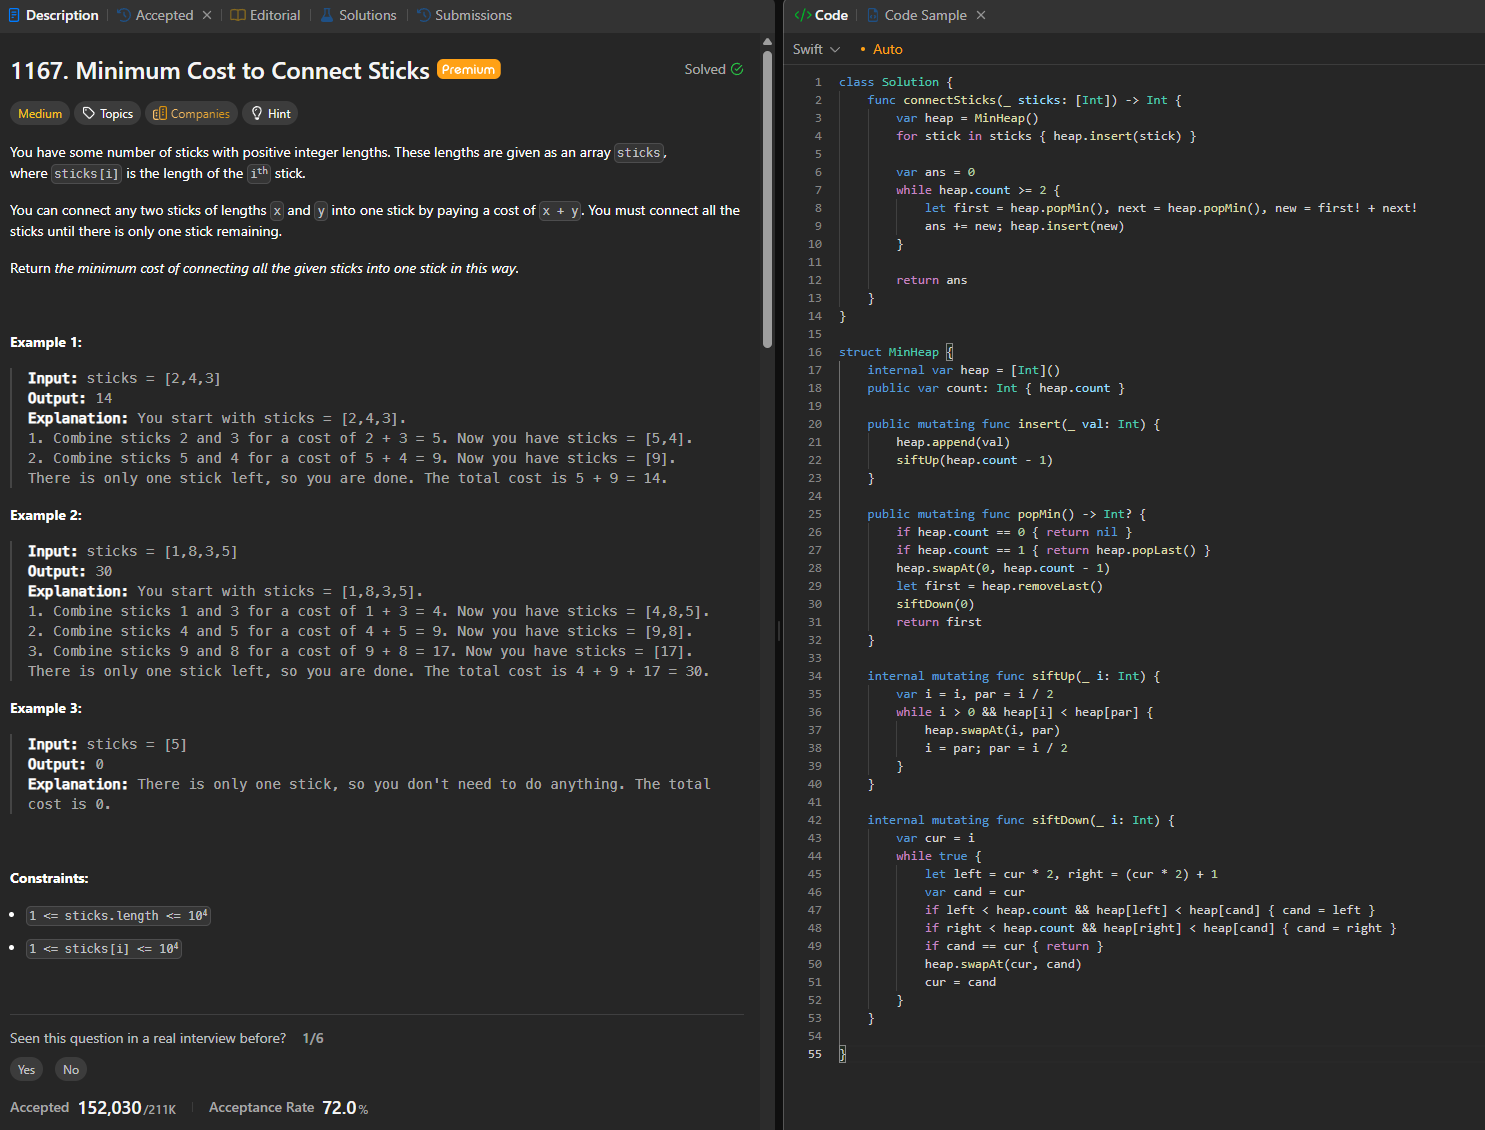
Task: Click the code brackets icon
Action: point(802,15)
